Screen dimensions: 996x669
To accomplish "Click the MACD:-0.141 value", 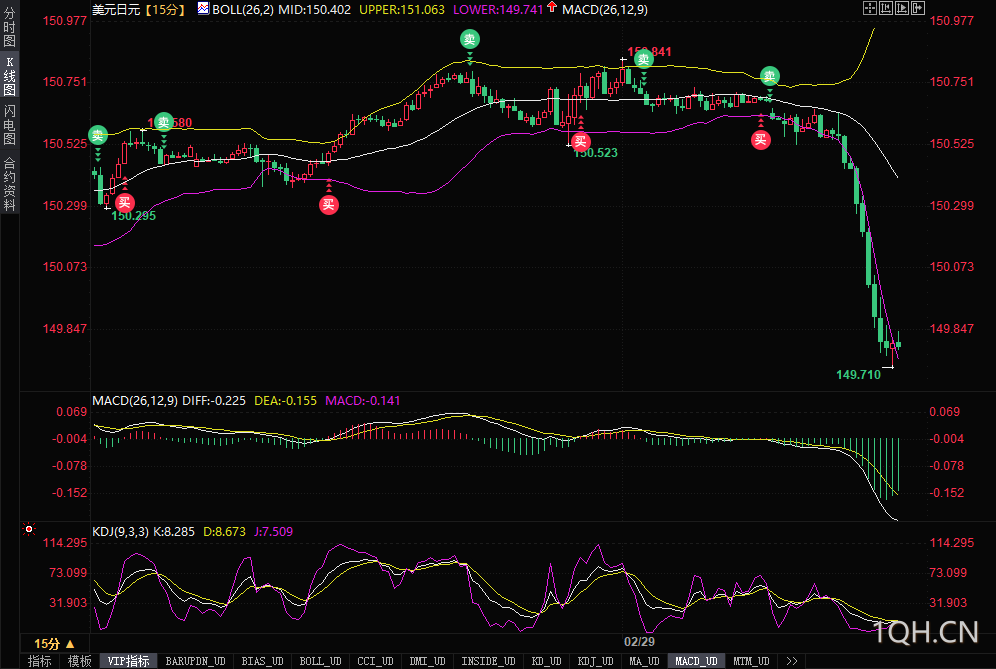I will pyautogui.click(x=363, y=401).
